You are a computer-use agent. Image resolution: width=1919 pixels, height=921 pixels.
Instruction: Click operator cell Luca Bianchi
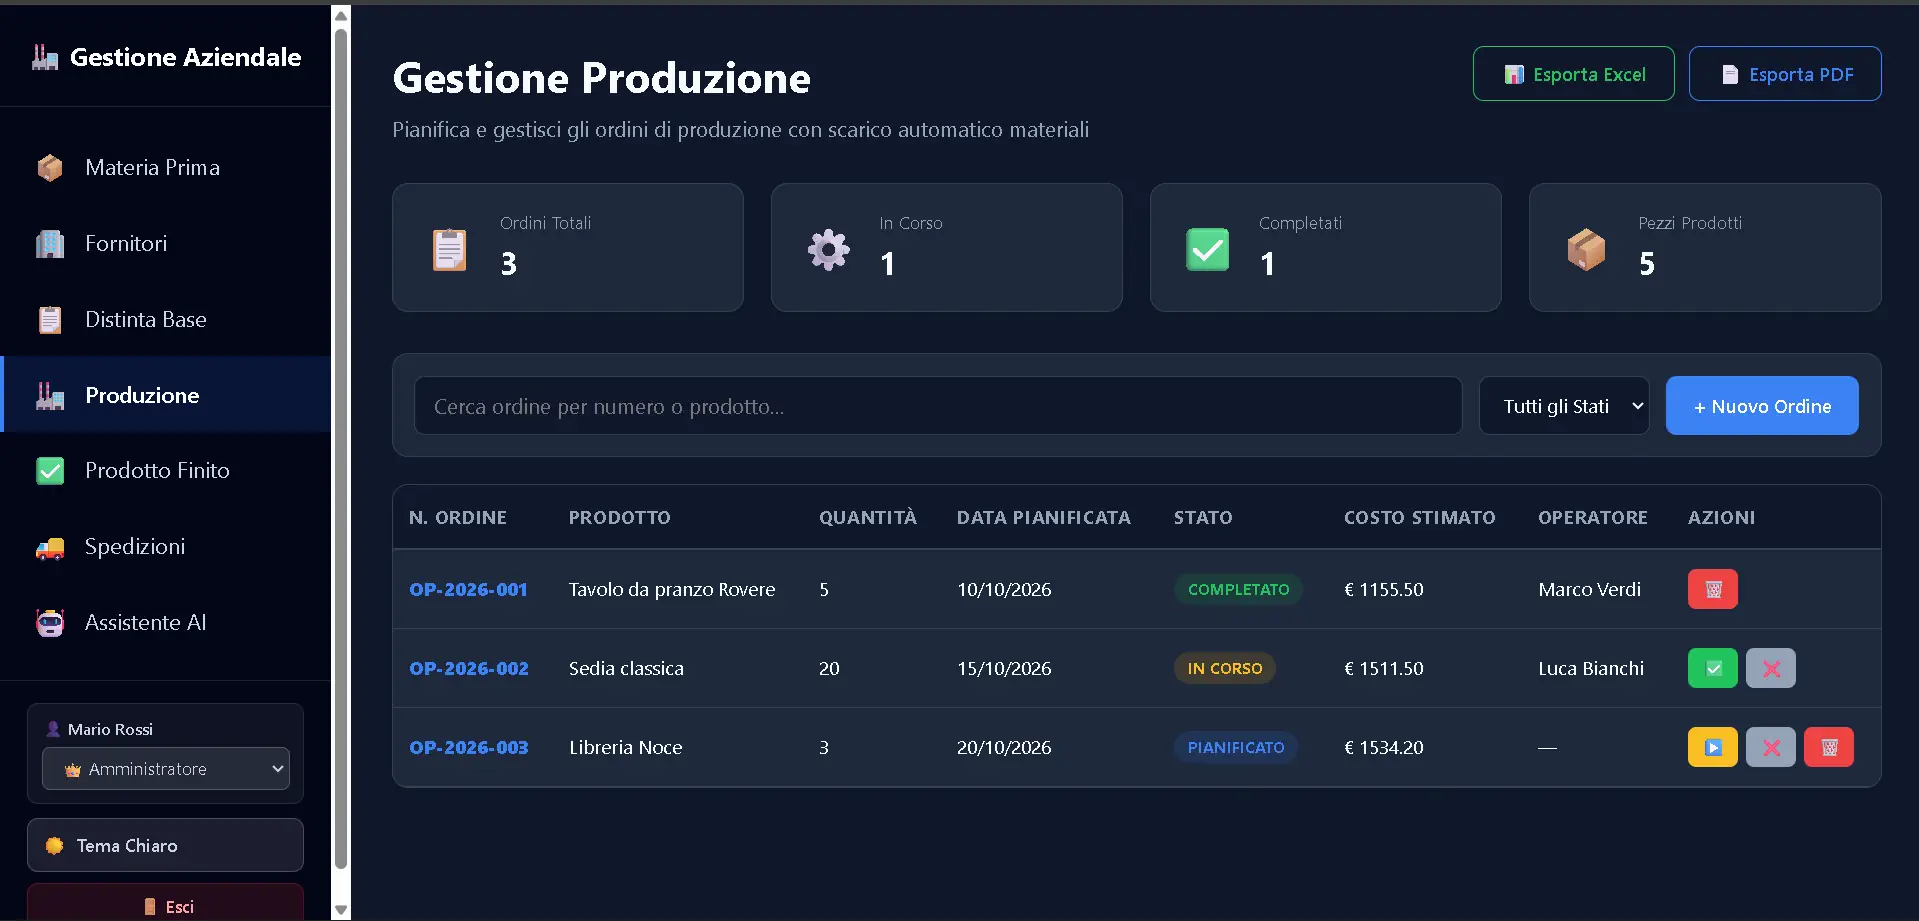pos(1591,668)
